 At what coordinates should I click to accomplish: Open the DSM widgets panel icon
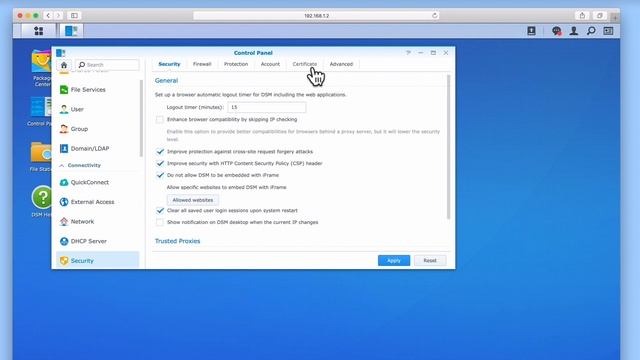[608, 31]
